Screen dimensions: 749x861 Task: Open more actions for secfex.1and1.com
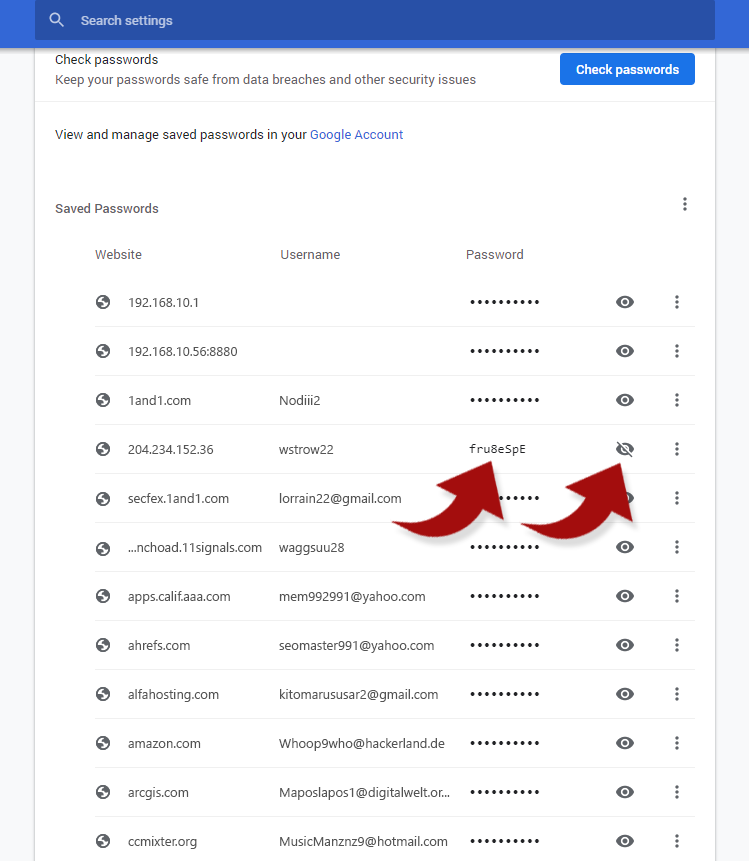coord(677,498)
